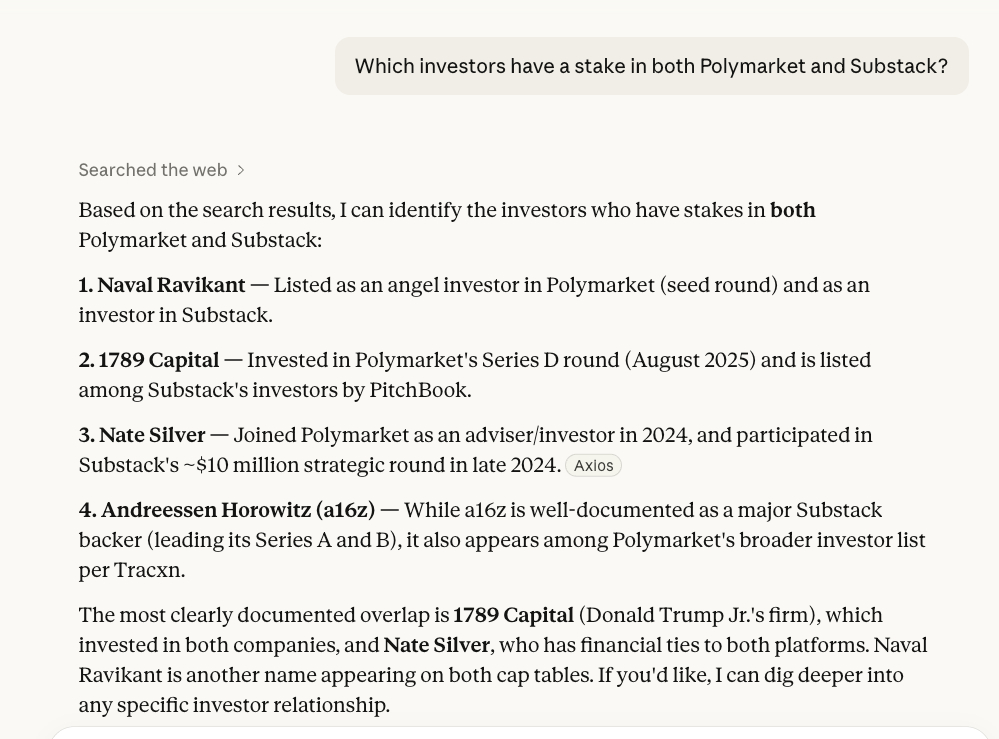Click the word "PitchBook" in item 2
The image size is (999, 739).
pyautogui.click(x=418, y=391)
